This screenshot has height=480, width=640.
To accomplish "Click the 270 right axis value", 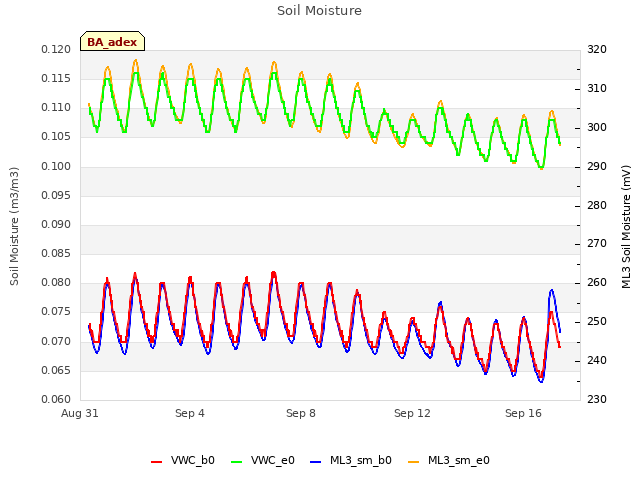I will (597, 244).
